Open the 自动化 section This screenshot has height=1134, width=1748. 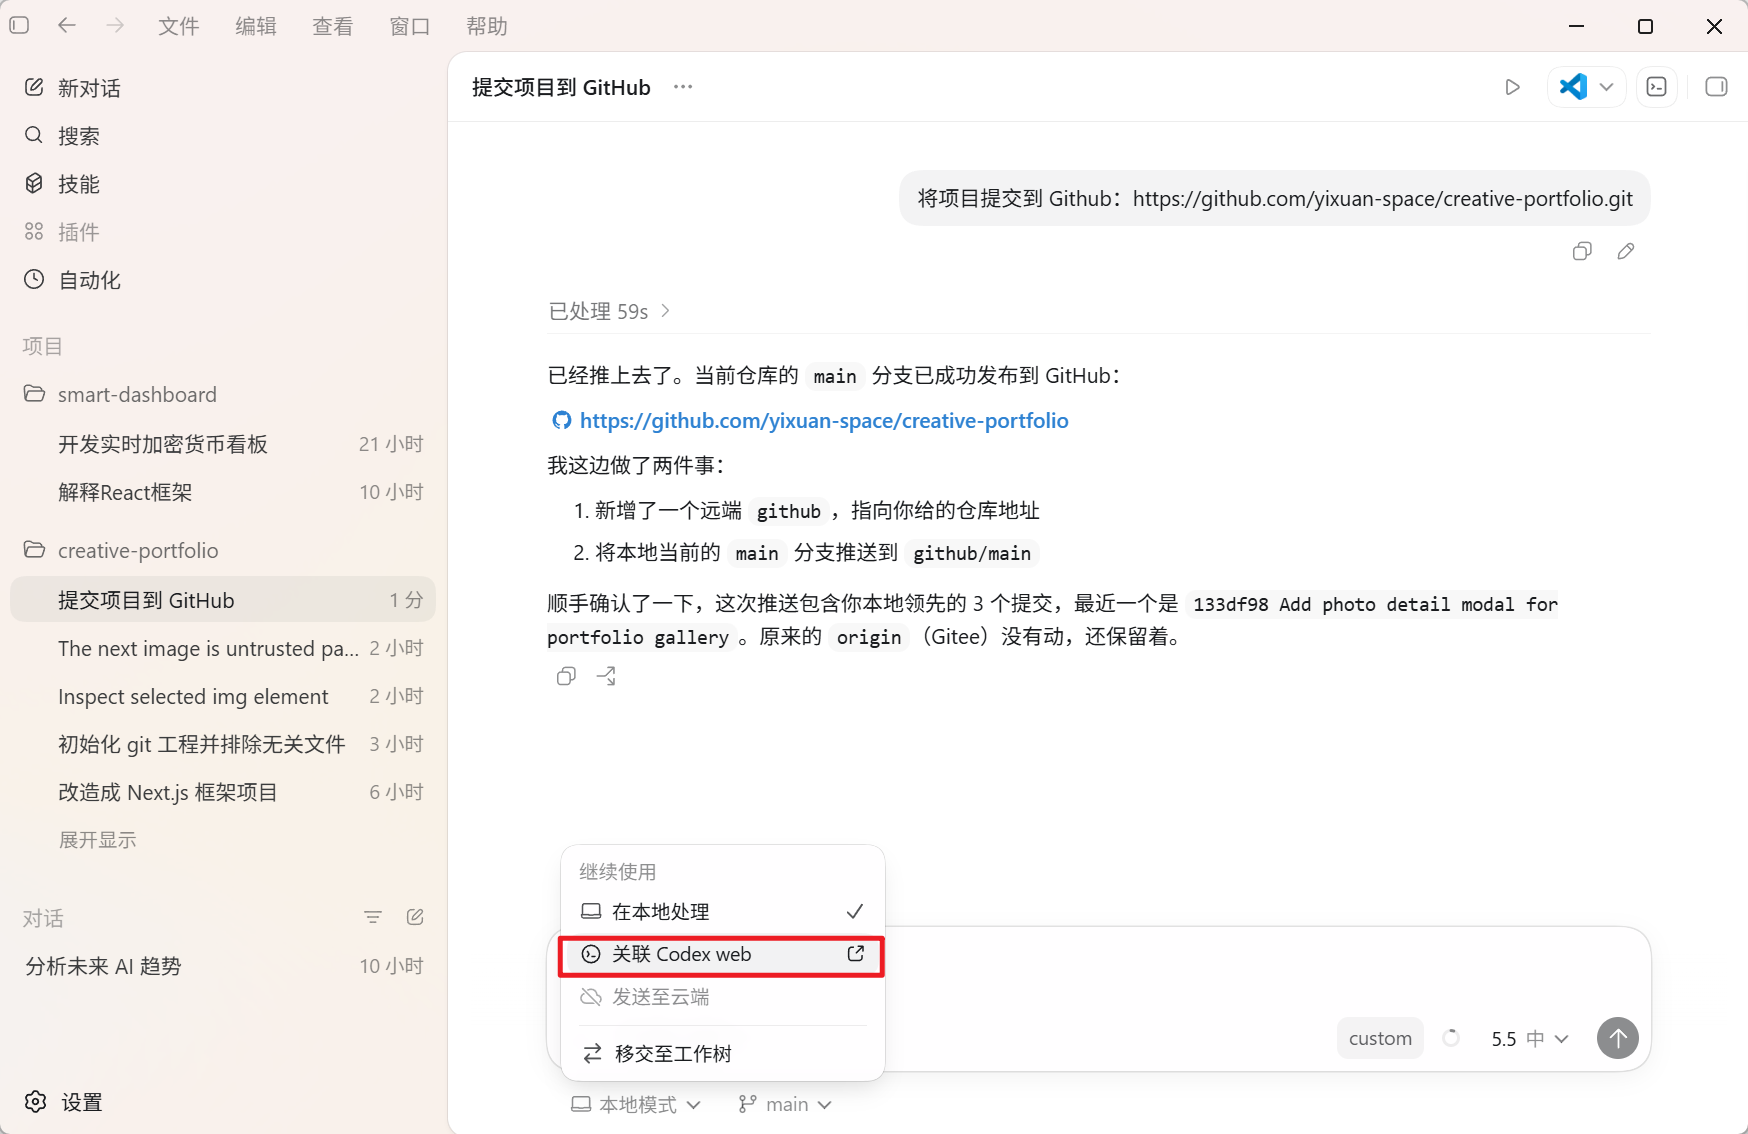click(223, 280)
